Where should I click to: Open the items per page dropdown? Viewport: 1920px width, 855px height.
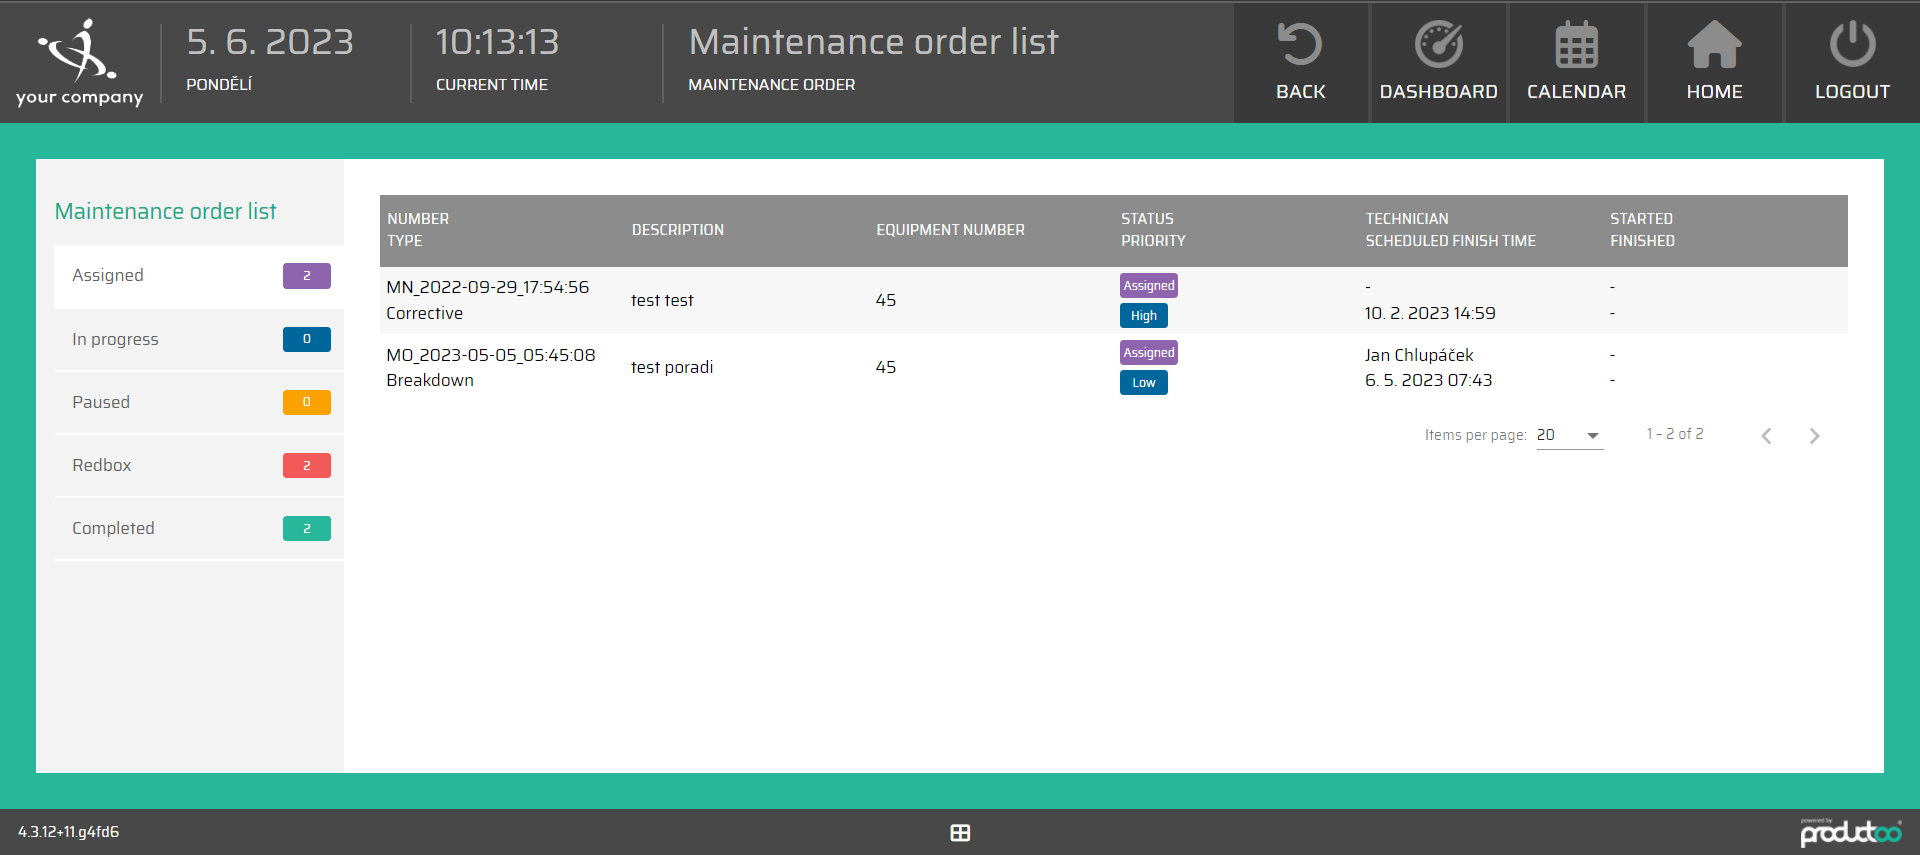(1570, 436)
